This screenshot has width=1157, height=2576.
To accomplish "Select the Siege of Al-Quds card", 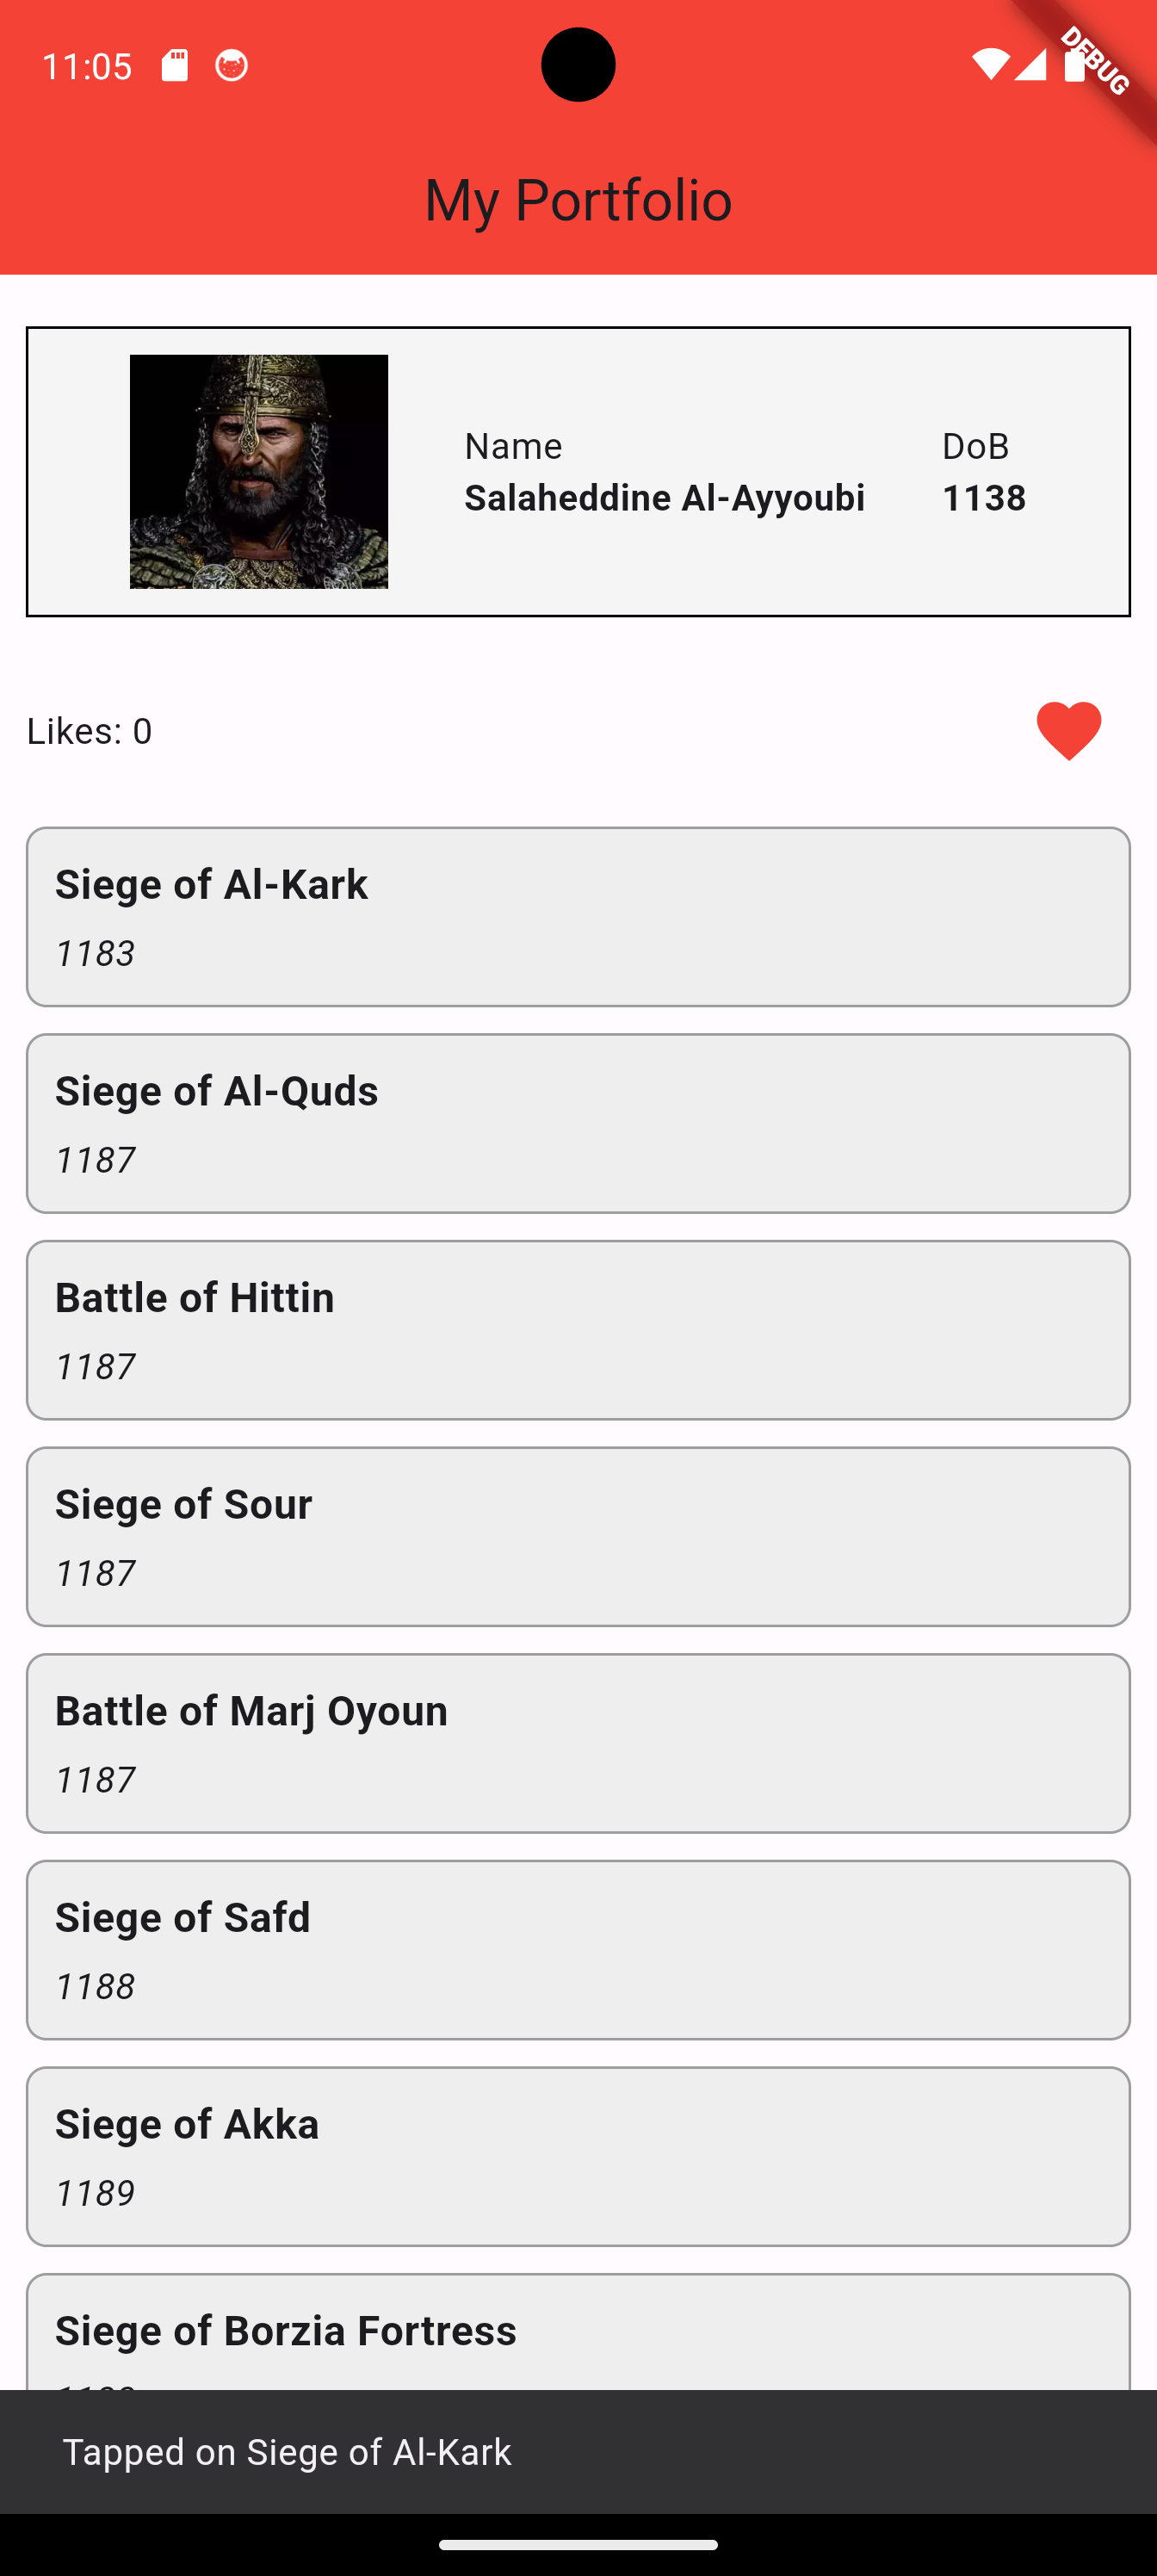I will pyautogui.click(x=578, y=1123).
